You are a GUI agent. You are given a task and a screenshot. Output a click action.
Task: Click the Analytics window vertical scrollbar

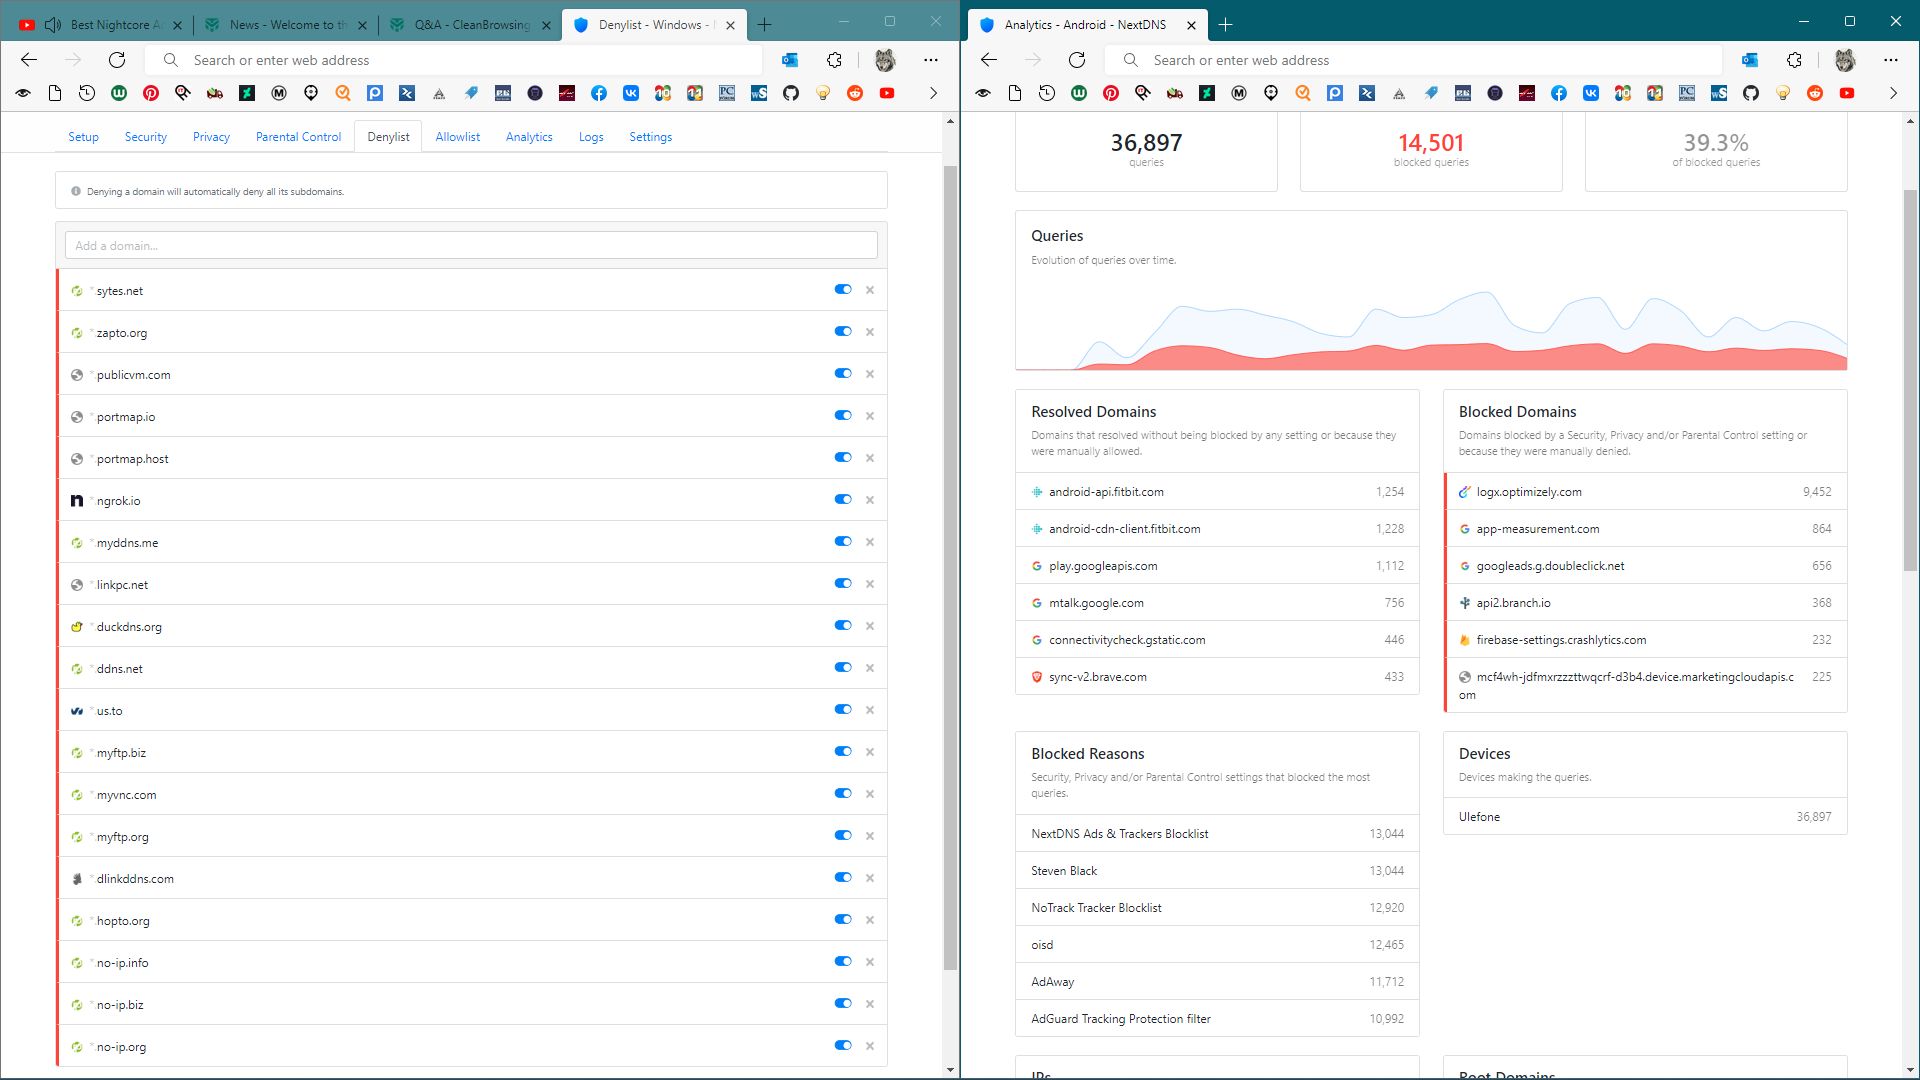(1910, 380)
